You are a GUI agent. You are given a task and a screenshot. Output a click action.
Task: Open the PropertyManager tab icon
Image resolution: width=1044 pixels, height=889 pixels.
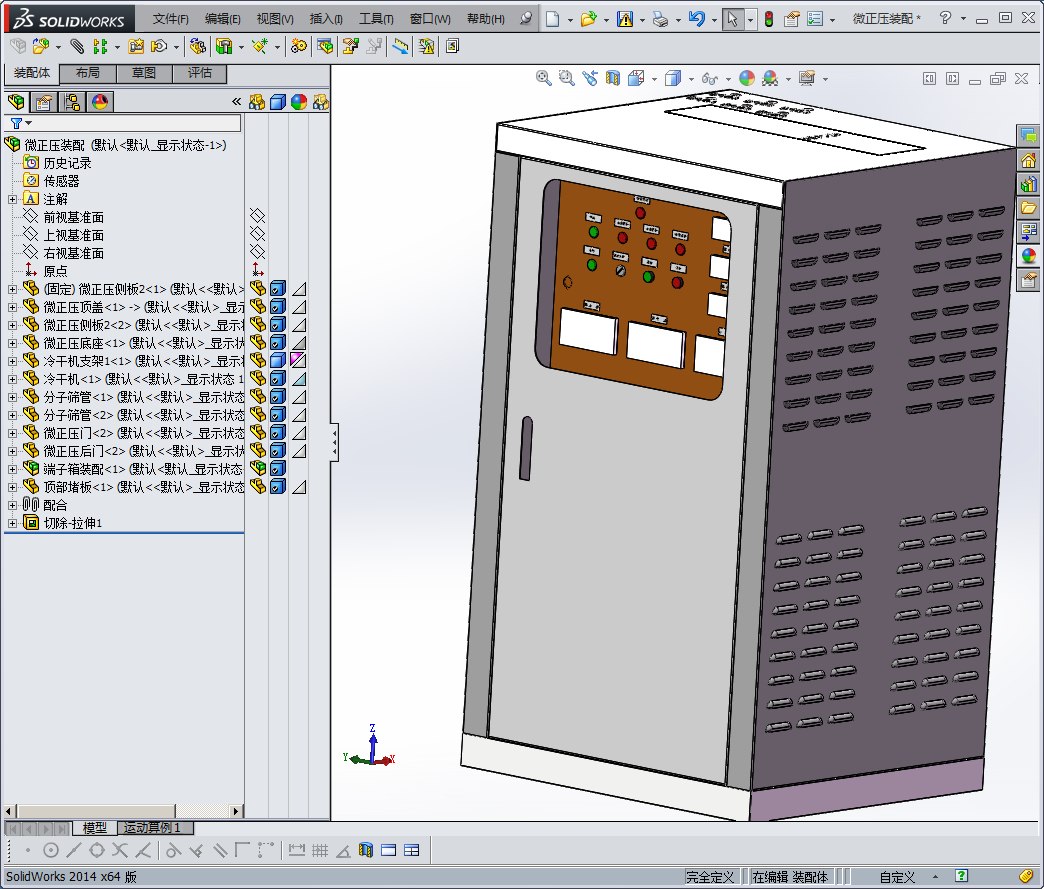44,102
